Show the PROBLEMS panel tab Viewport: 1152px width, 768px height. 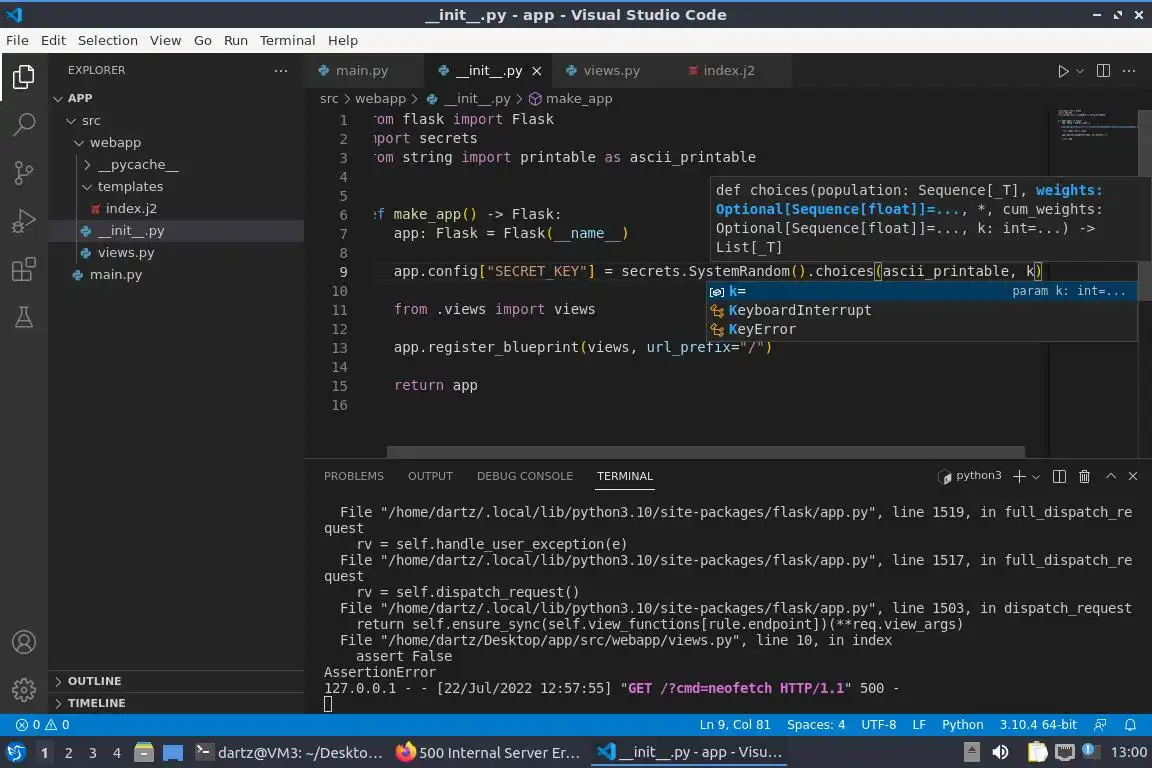pos(353,476)
